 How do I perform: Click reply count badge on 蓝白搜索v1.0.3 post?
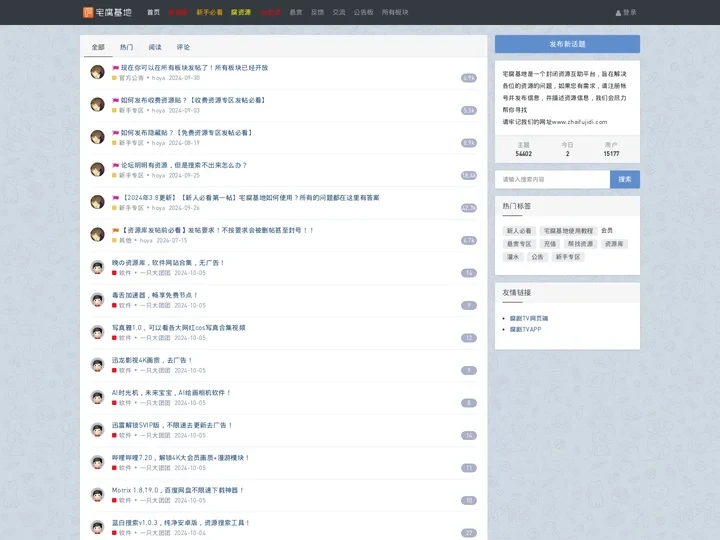(469, 533)
